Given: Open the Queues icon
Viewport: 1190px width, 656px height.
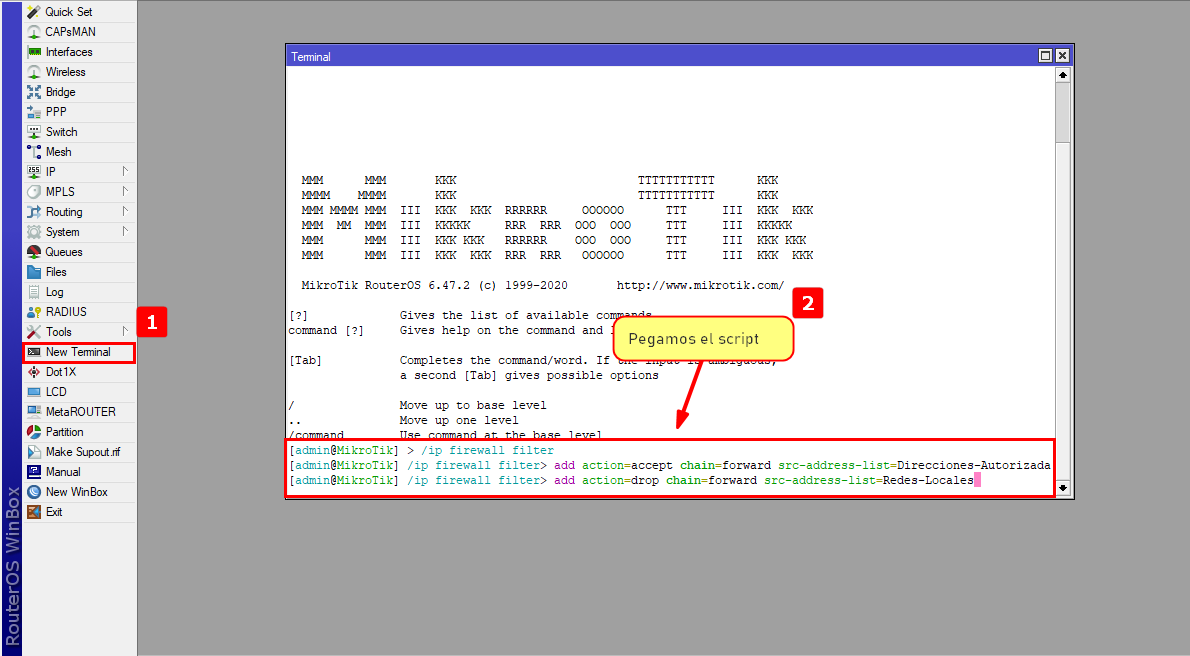Looking at the screenshot, I should coord(34,252).
